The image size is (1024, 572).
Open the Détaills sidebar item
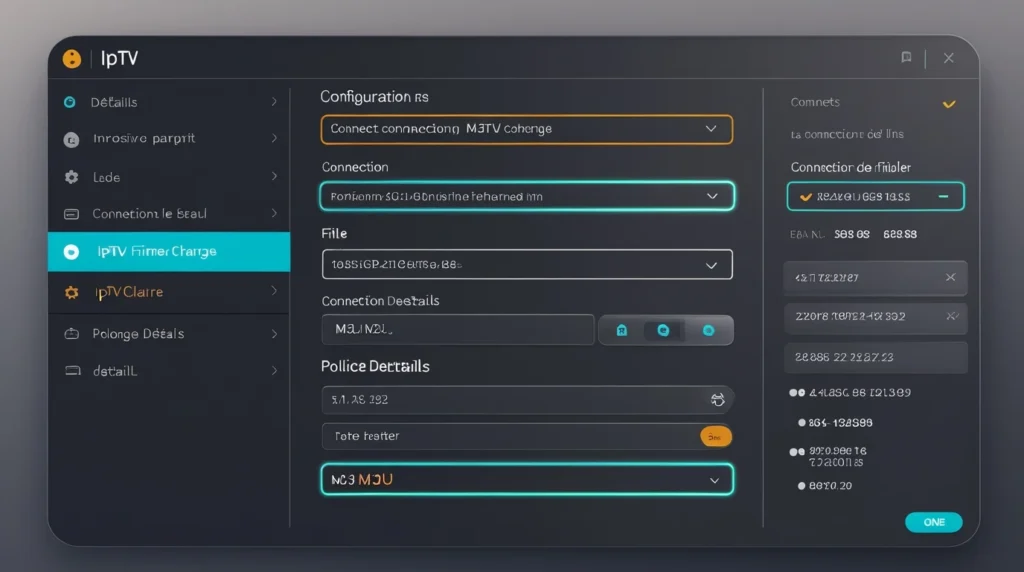169,102
